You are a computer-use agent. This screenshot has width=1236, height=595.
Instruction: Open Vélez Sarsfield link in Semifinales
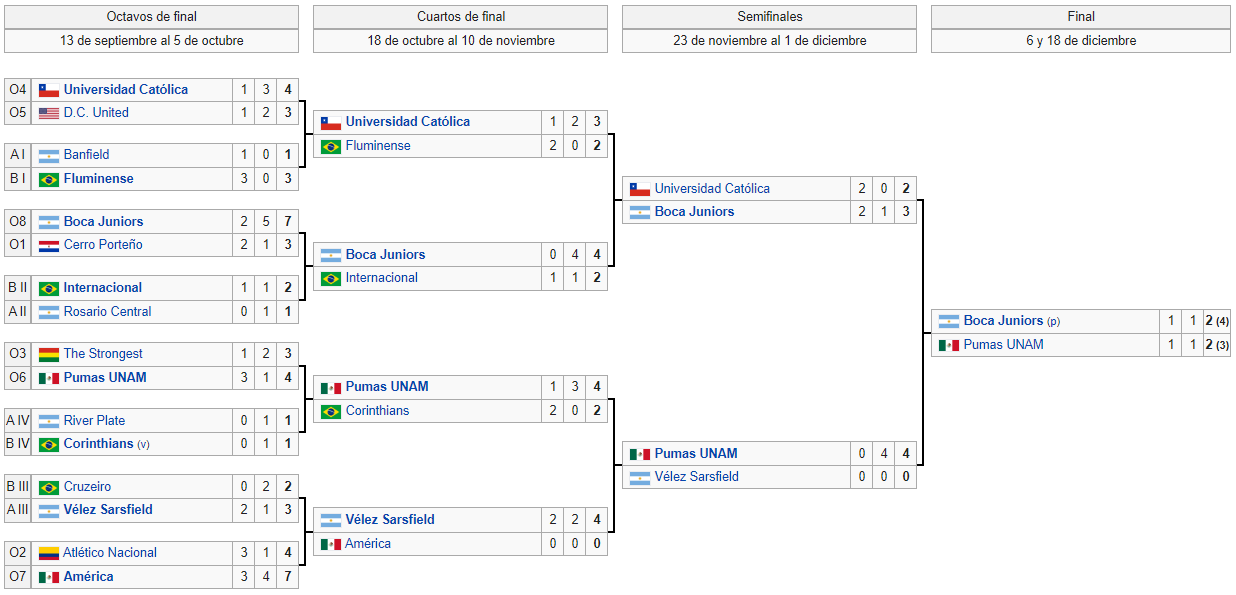click(x=697, y=476)
